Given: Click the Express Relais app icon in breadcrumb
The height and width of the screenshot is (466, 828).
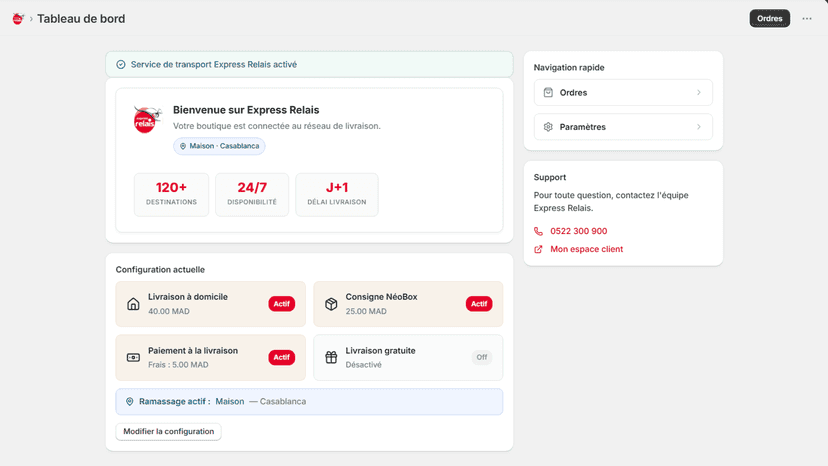Looking at the screenshot, I should [18, 18].
